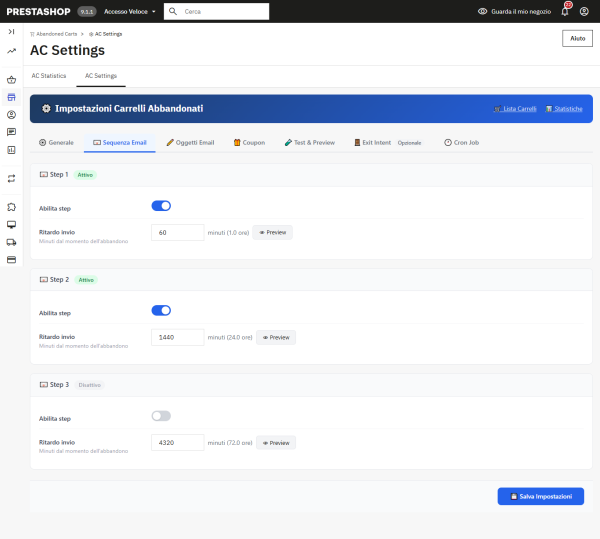Open the Coupon tab
This screenshot has width=600, height=539.
point(249,142)
